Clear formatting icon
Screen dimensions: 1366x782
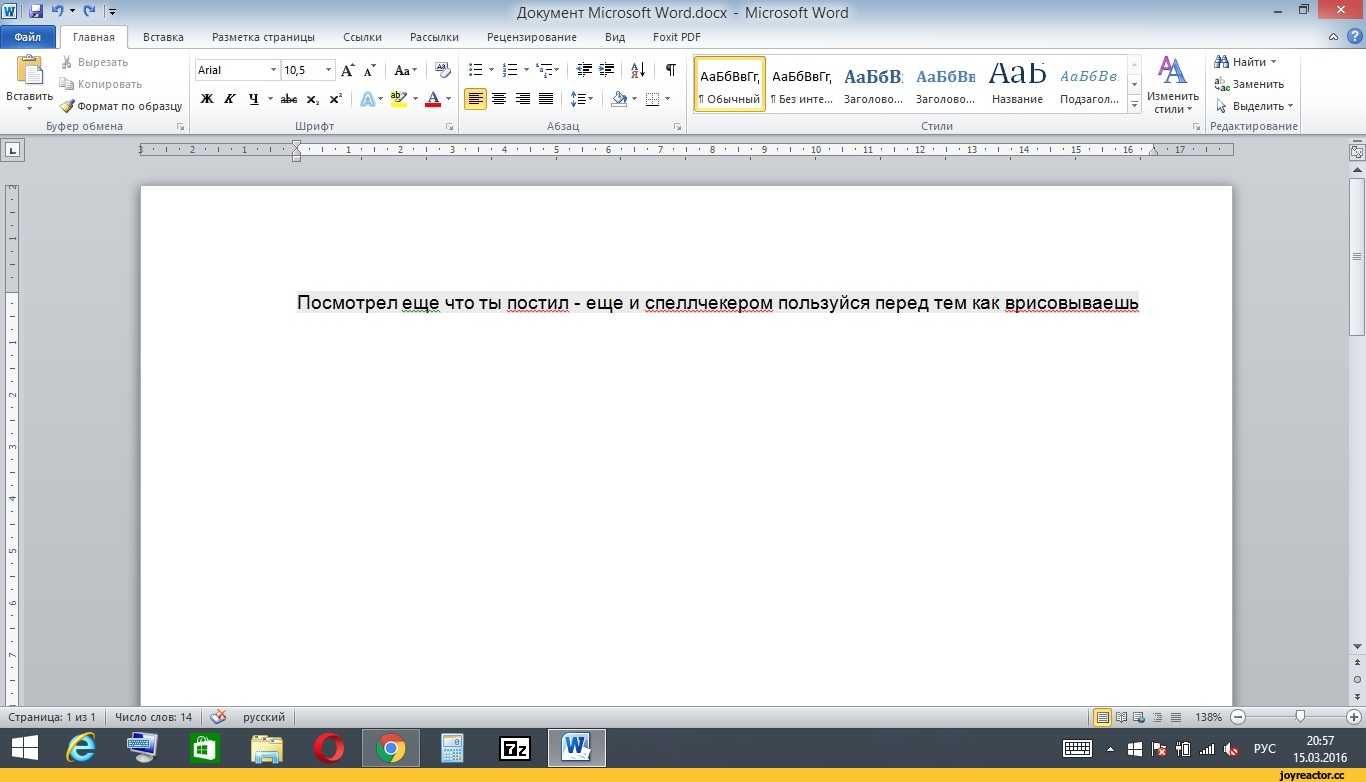click(444, 70)
